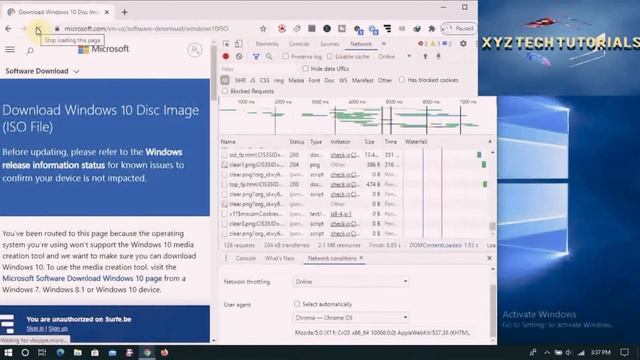This screenshot has height=360, width=640.
Task: Sort requests by the Status column header
Action: pos(297,142)
